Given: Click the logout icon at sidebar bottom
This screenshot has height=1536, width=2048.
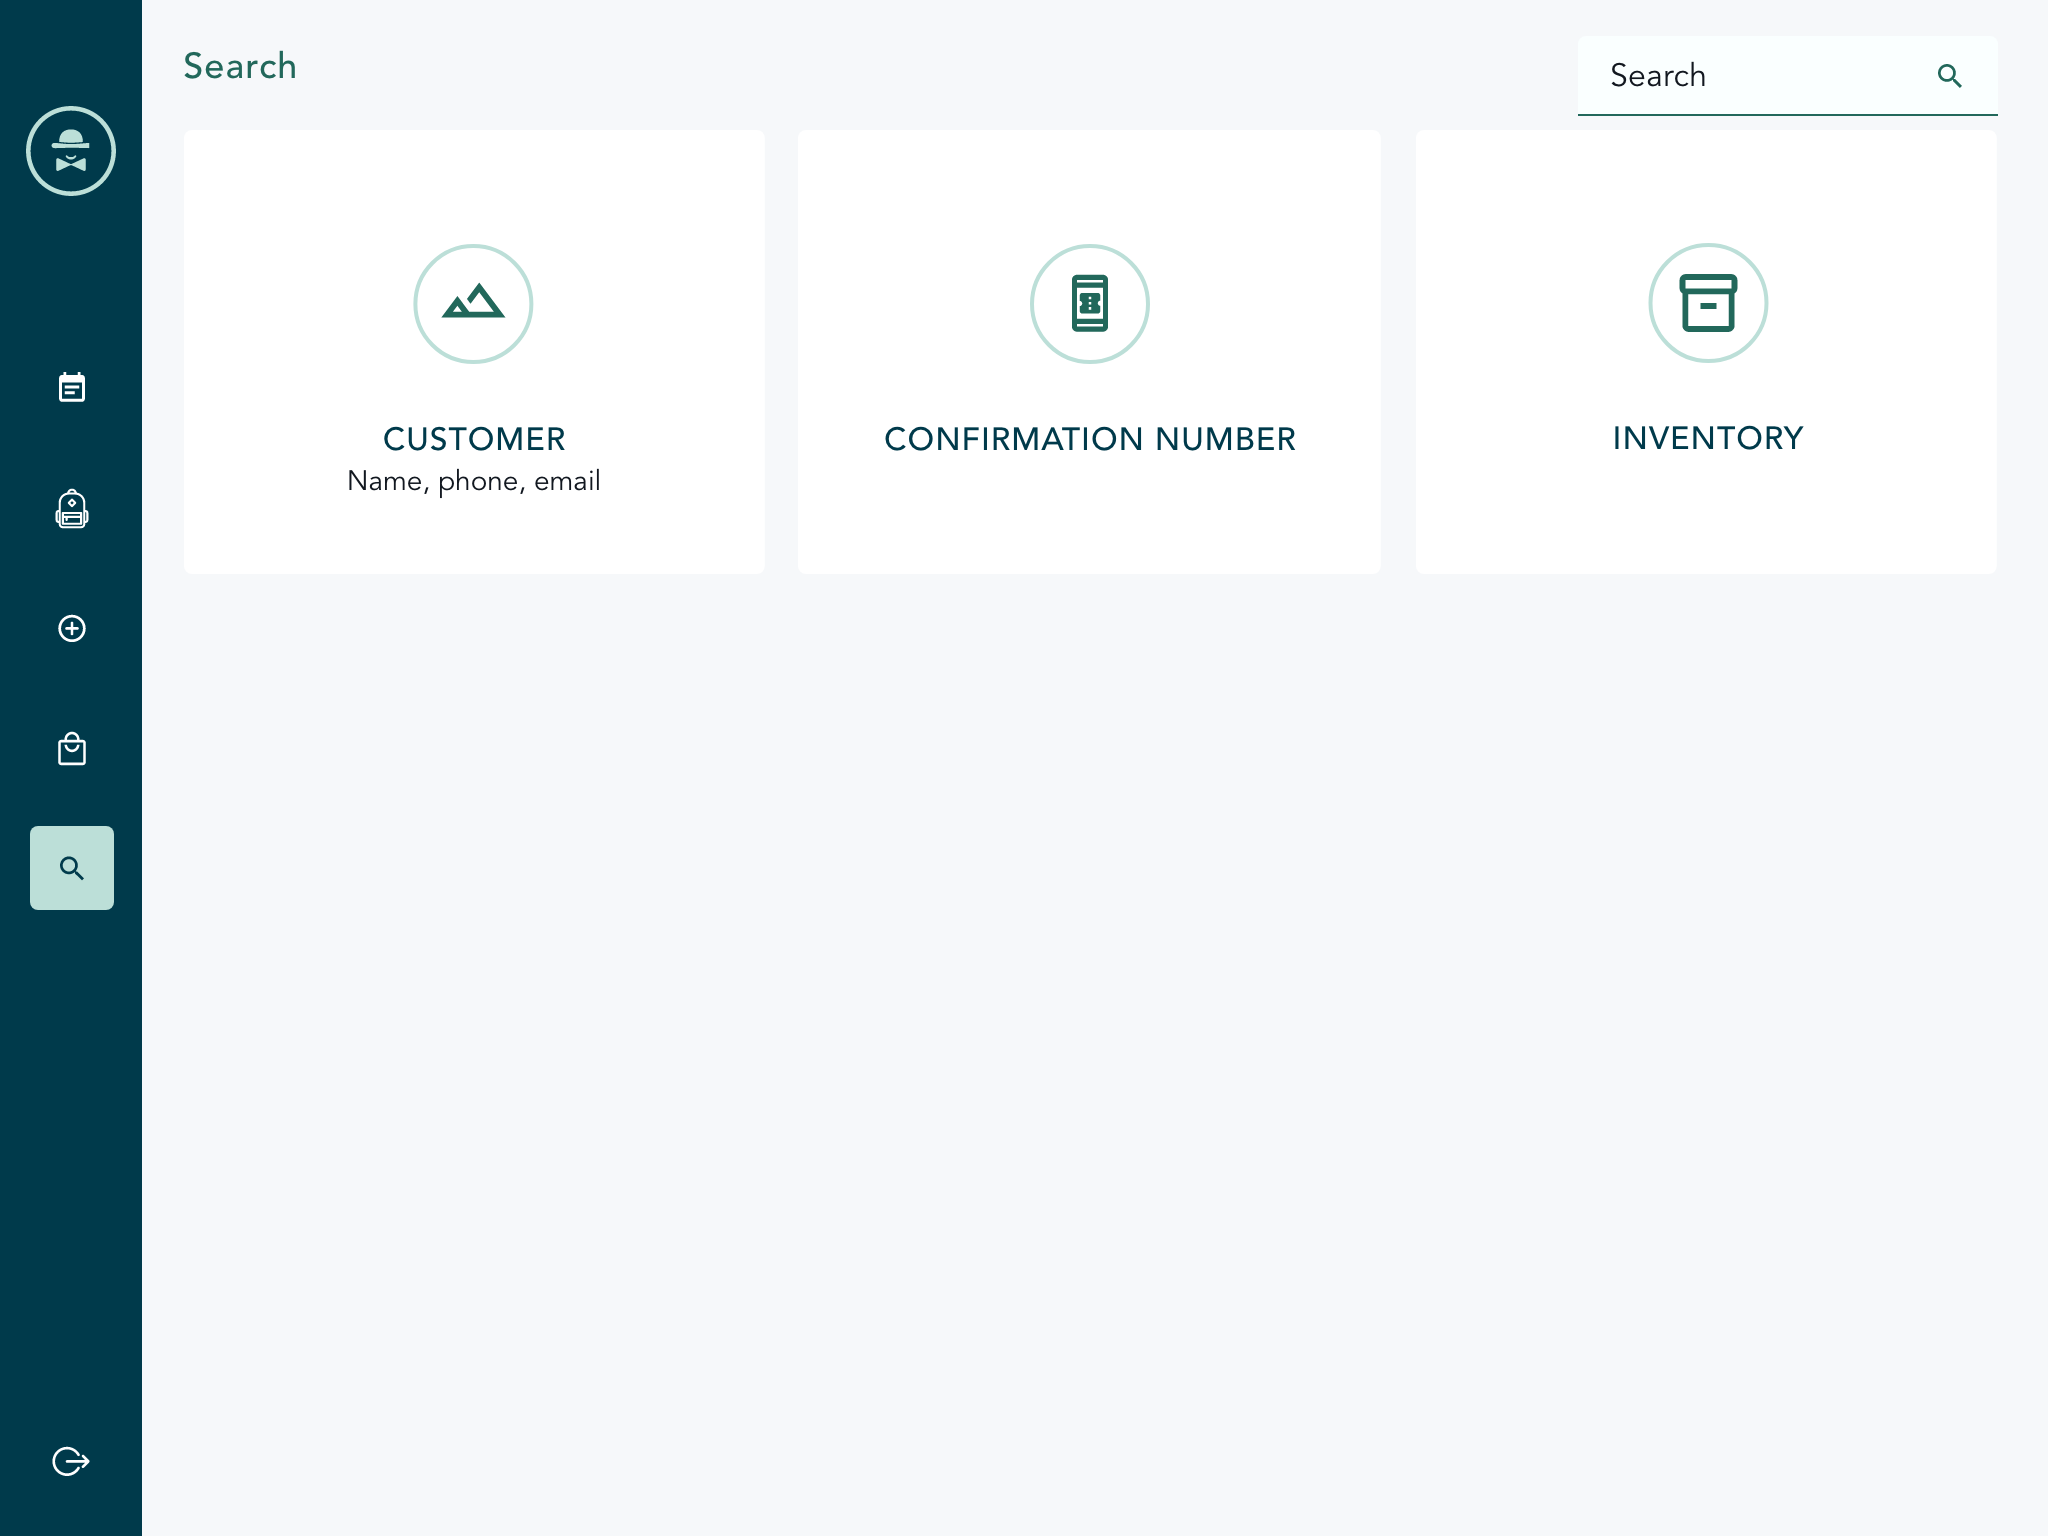Looking at the screenshot, I should (71, 1461).
